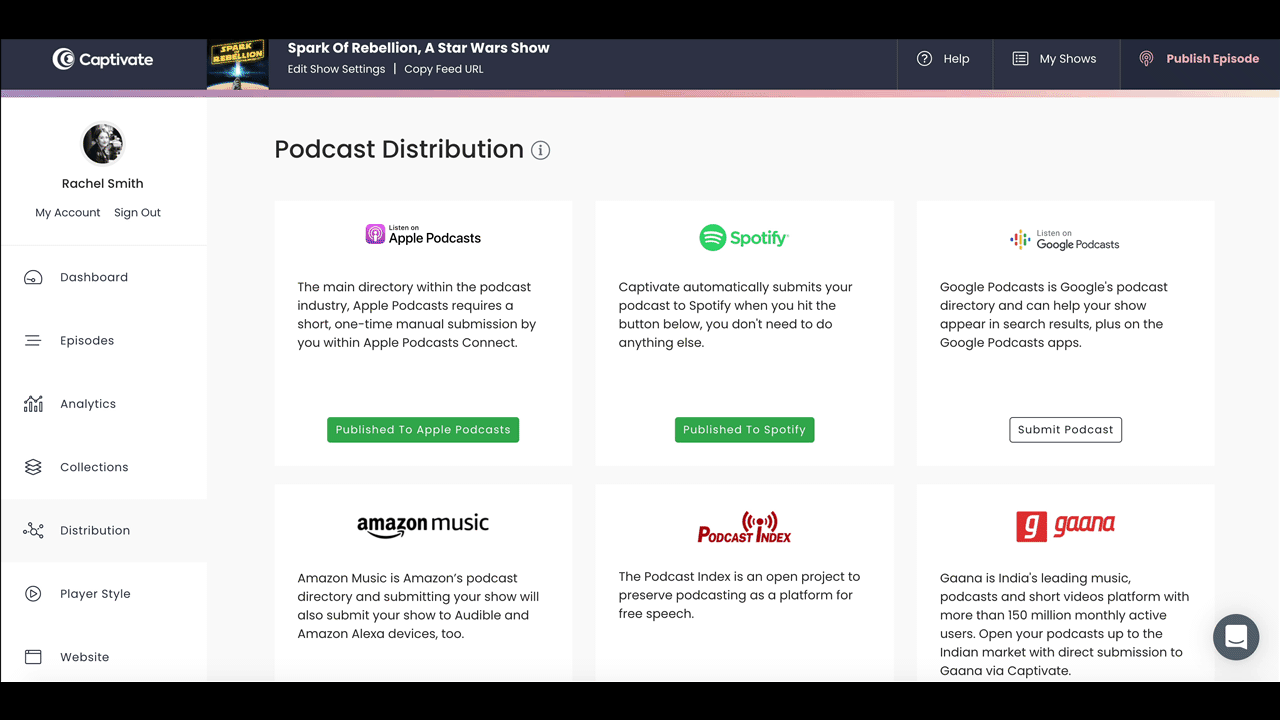Submit Podcast to Google Podcasts
This screenshot has width=1280, height=720.
[1065, 429]
